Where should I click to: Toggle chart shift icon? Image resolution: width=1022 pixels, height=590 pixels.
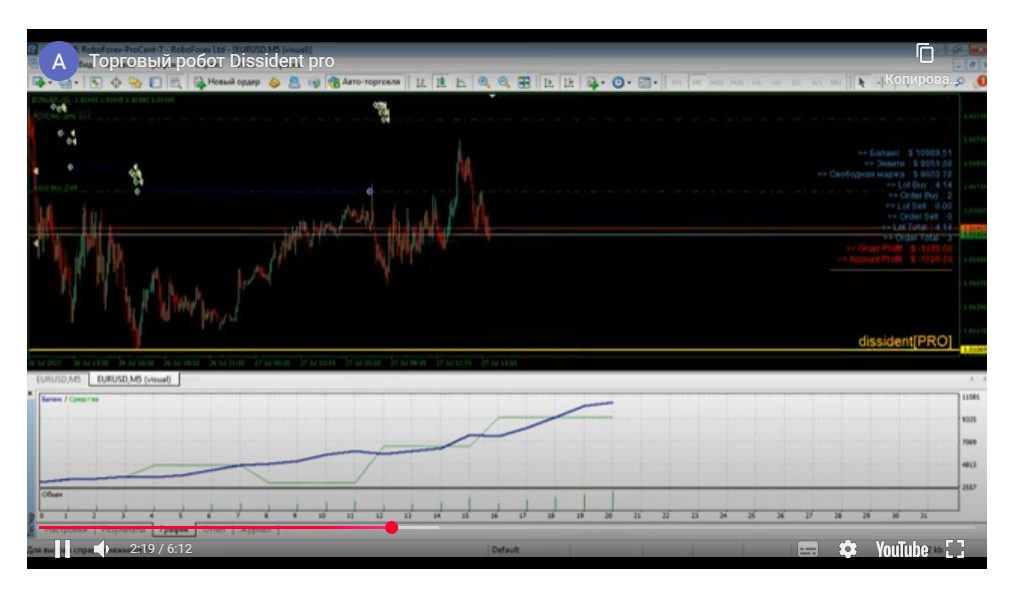[x=568, y=82]
